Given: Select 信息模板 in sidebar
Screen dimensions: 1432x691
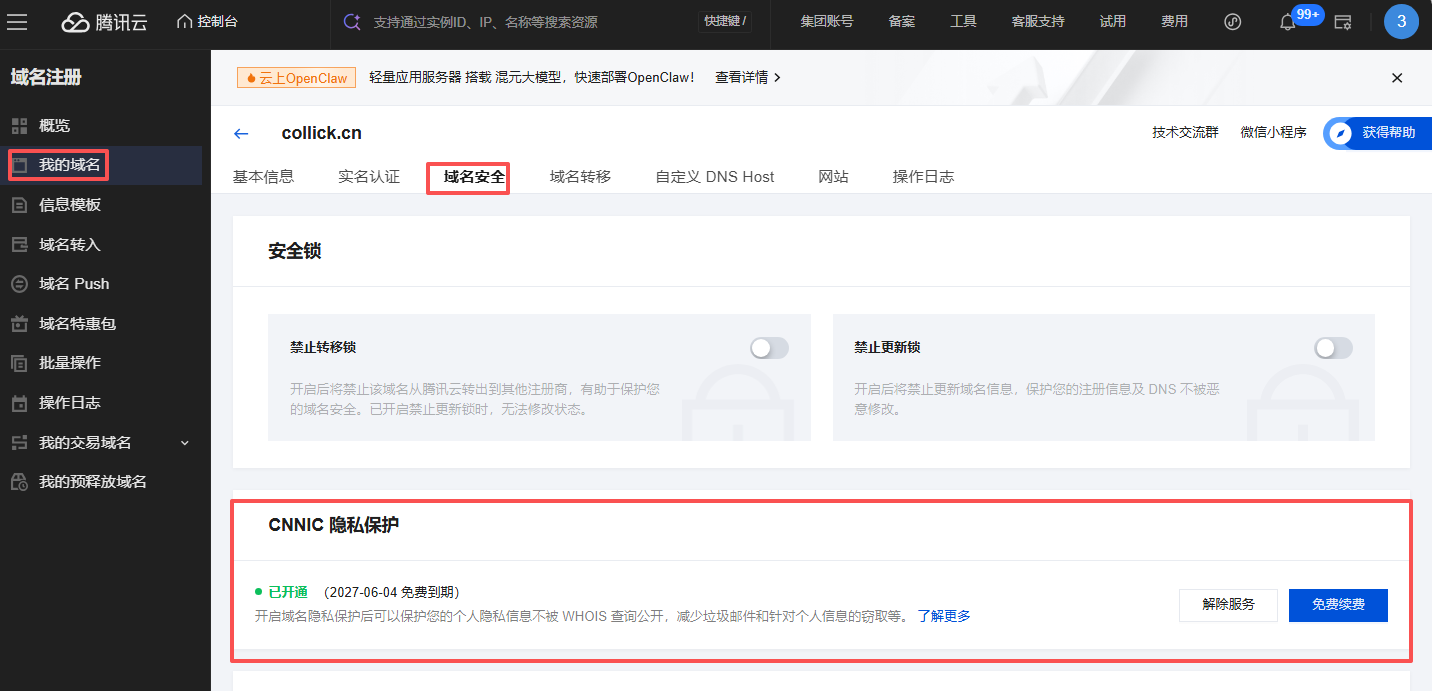Looking at the screenshot, I should [x=70, y=205].
